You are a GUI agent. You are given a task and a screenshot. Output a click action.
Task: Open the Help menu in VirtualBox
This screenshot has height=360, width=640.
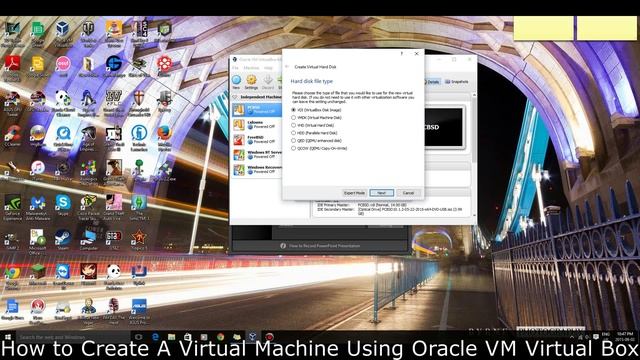pyautogui.click(x=268, y=68)
